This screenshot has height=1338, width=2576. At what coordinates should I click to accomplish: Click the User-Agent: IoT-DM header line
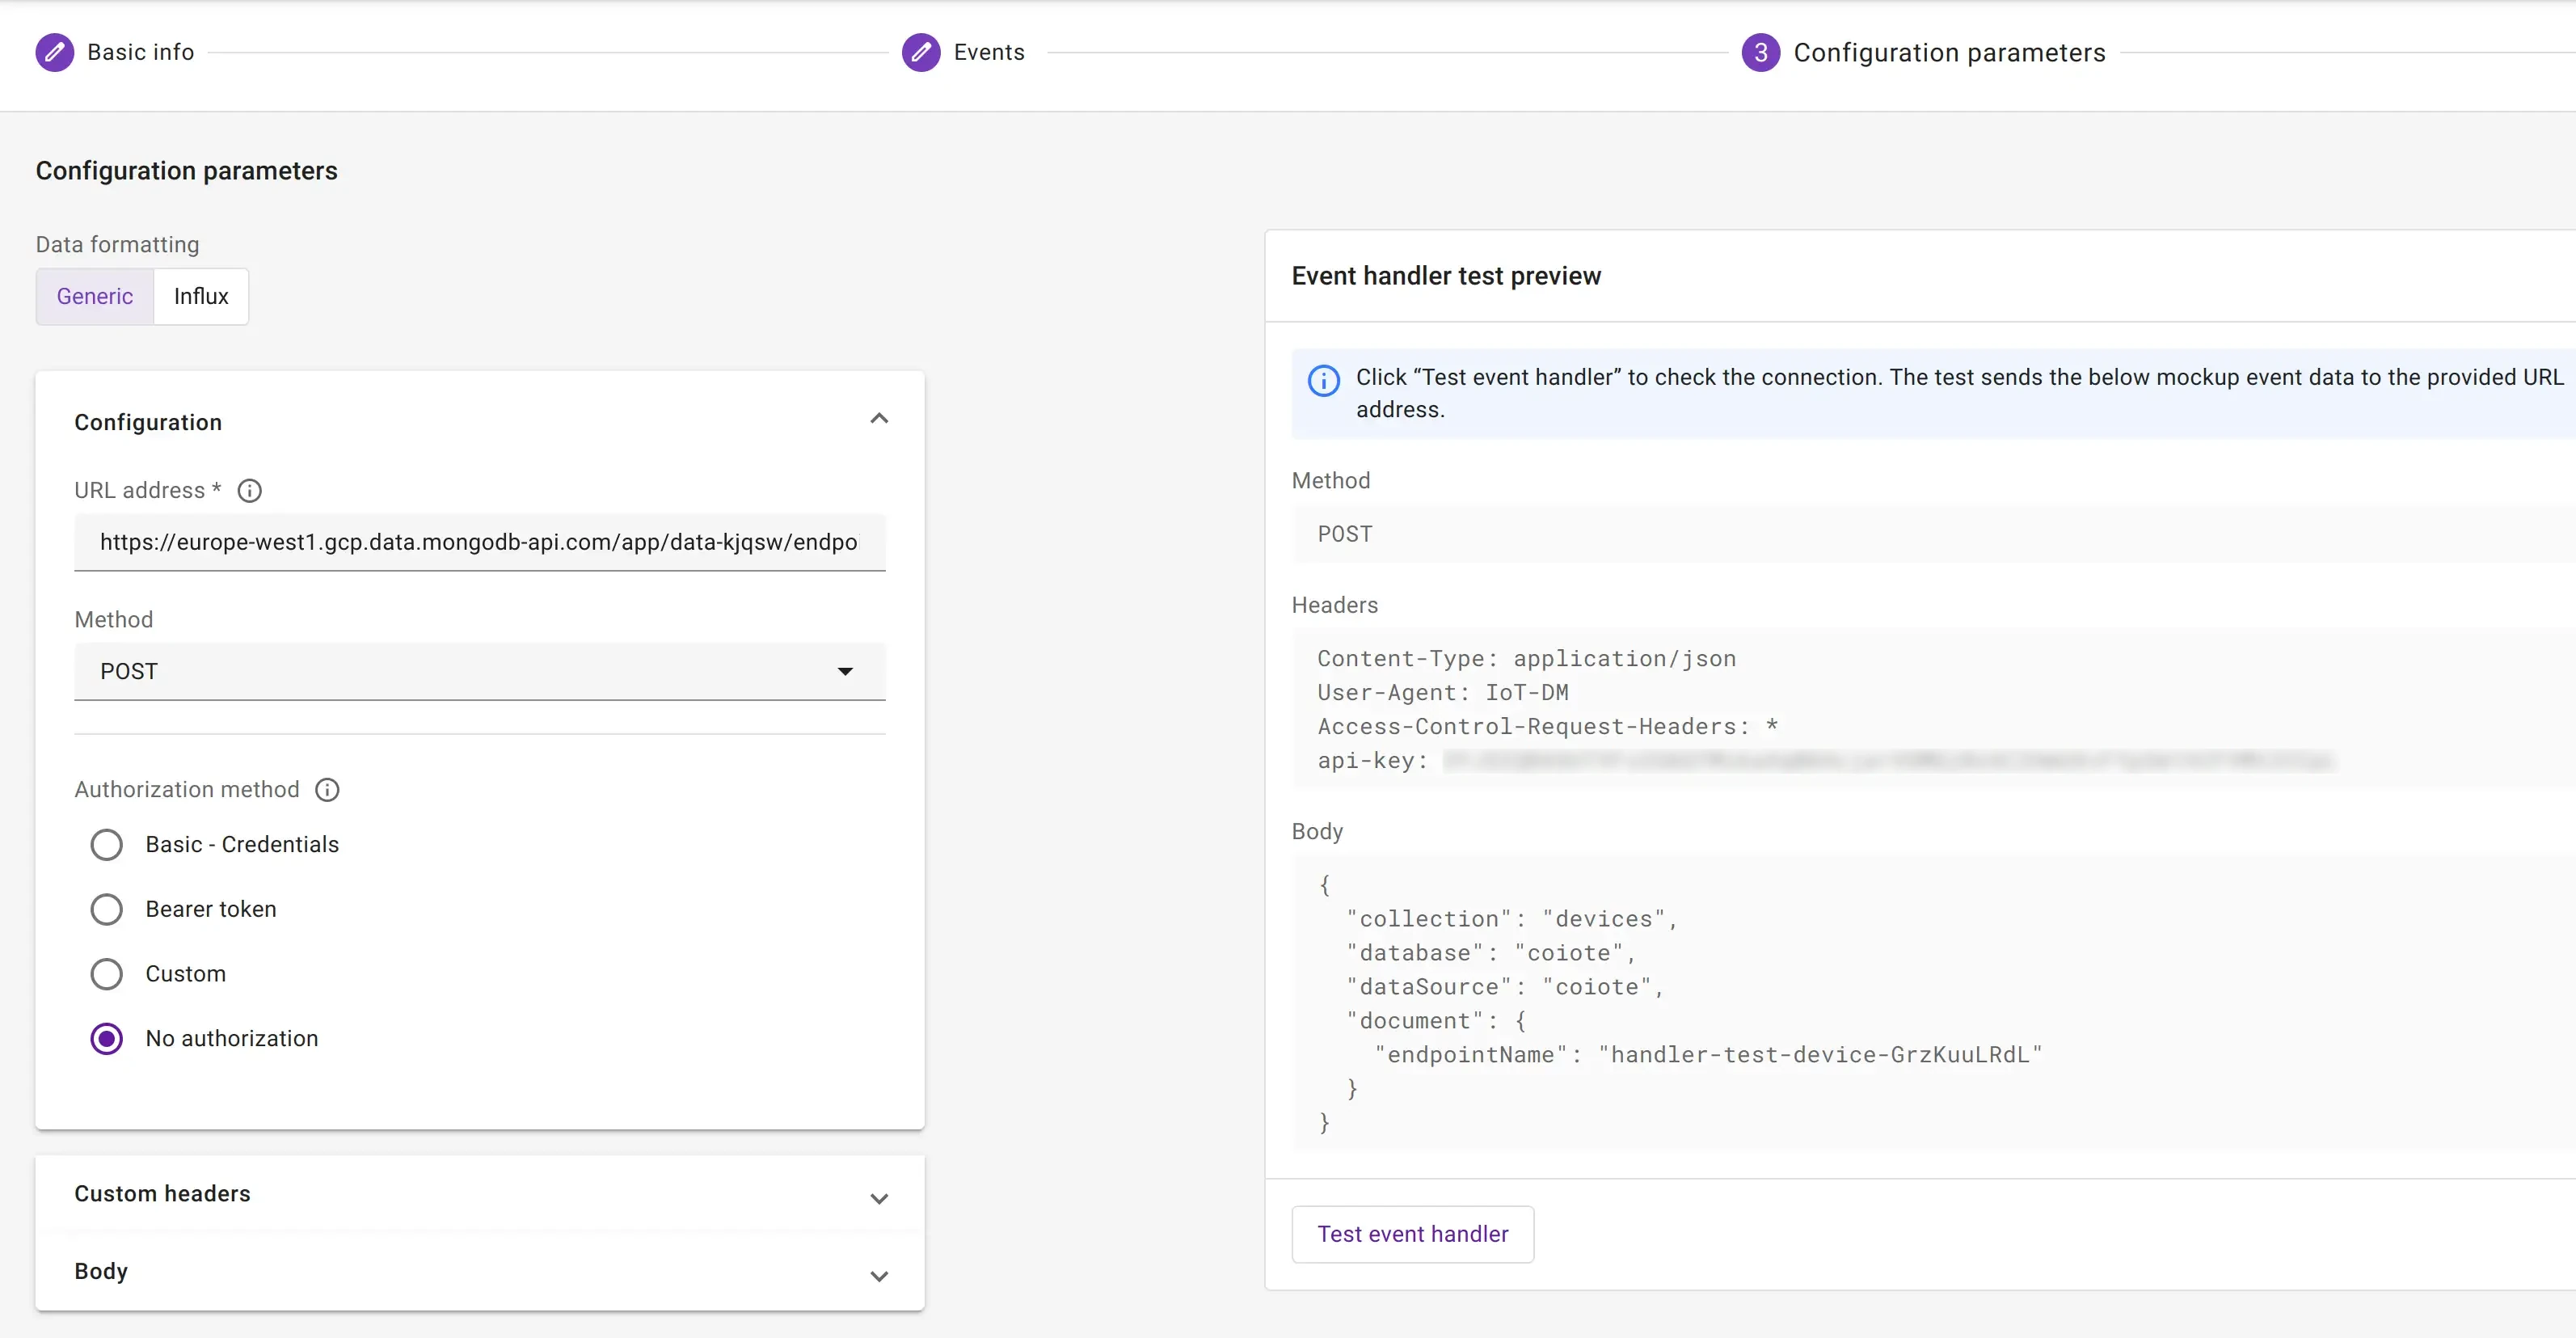(1442, 692)
